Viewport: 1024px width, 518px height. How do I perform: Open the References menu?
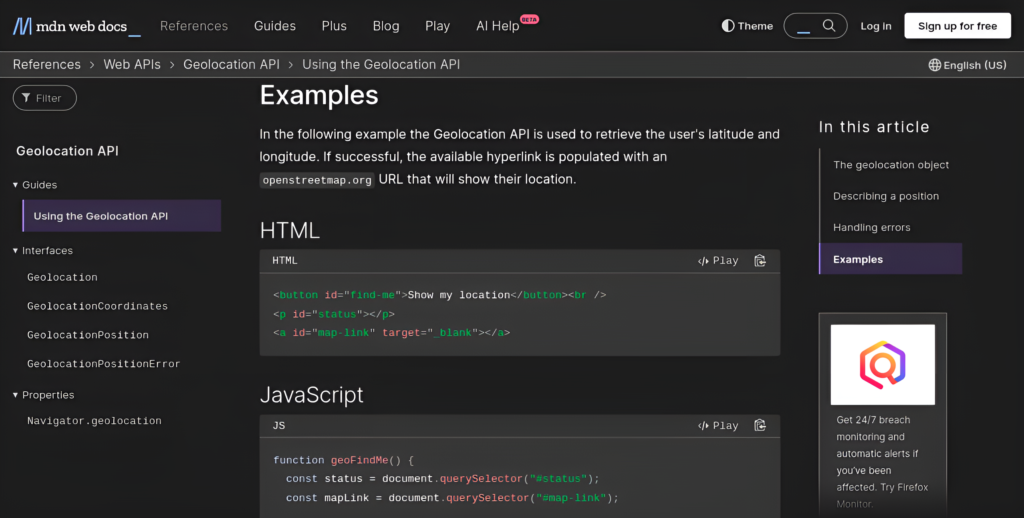[194, 26]
